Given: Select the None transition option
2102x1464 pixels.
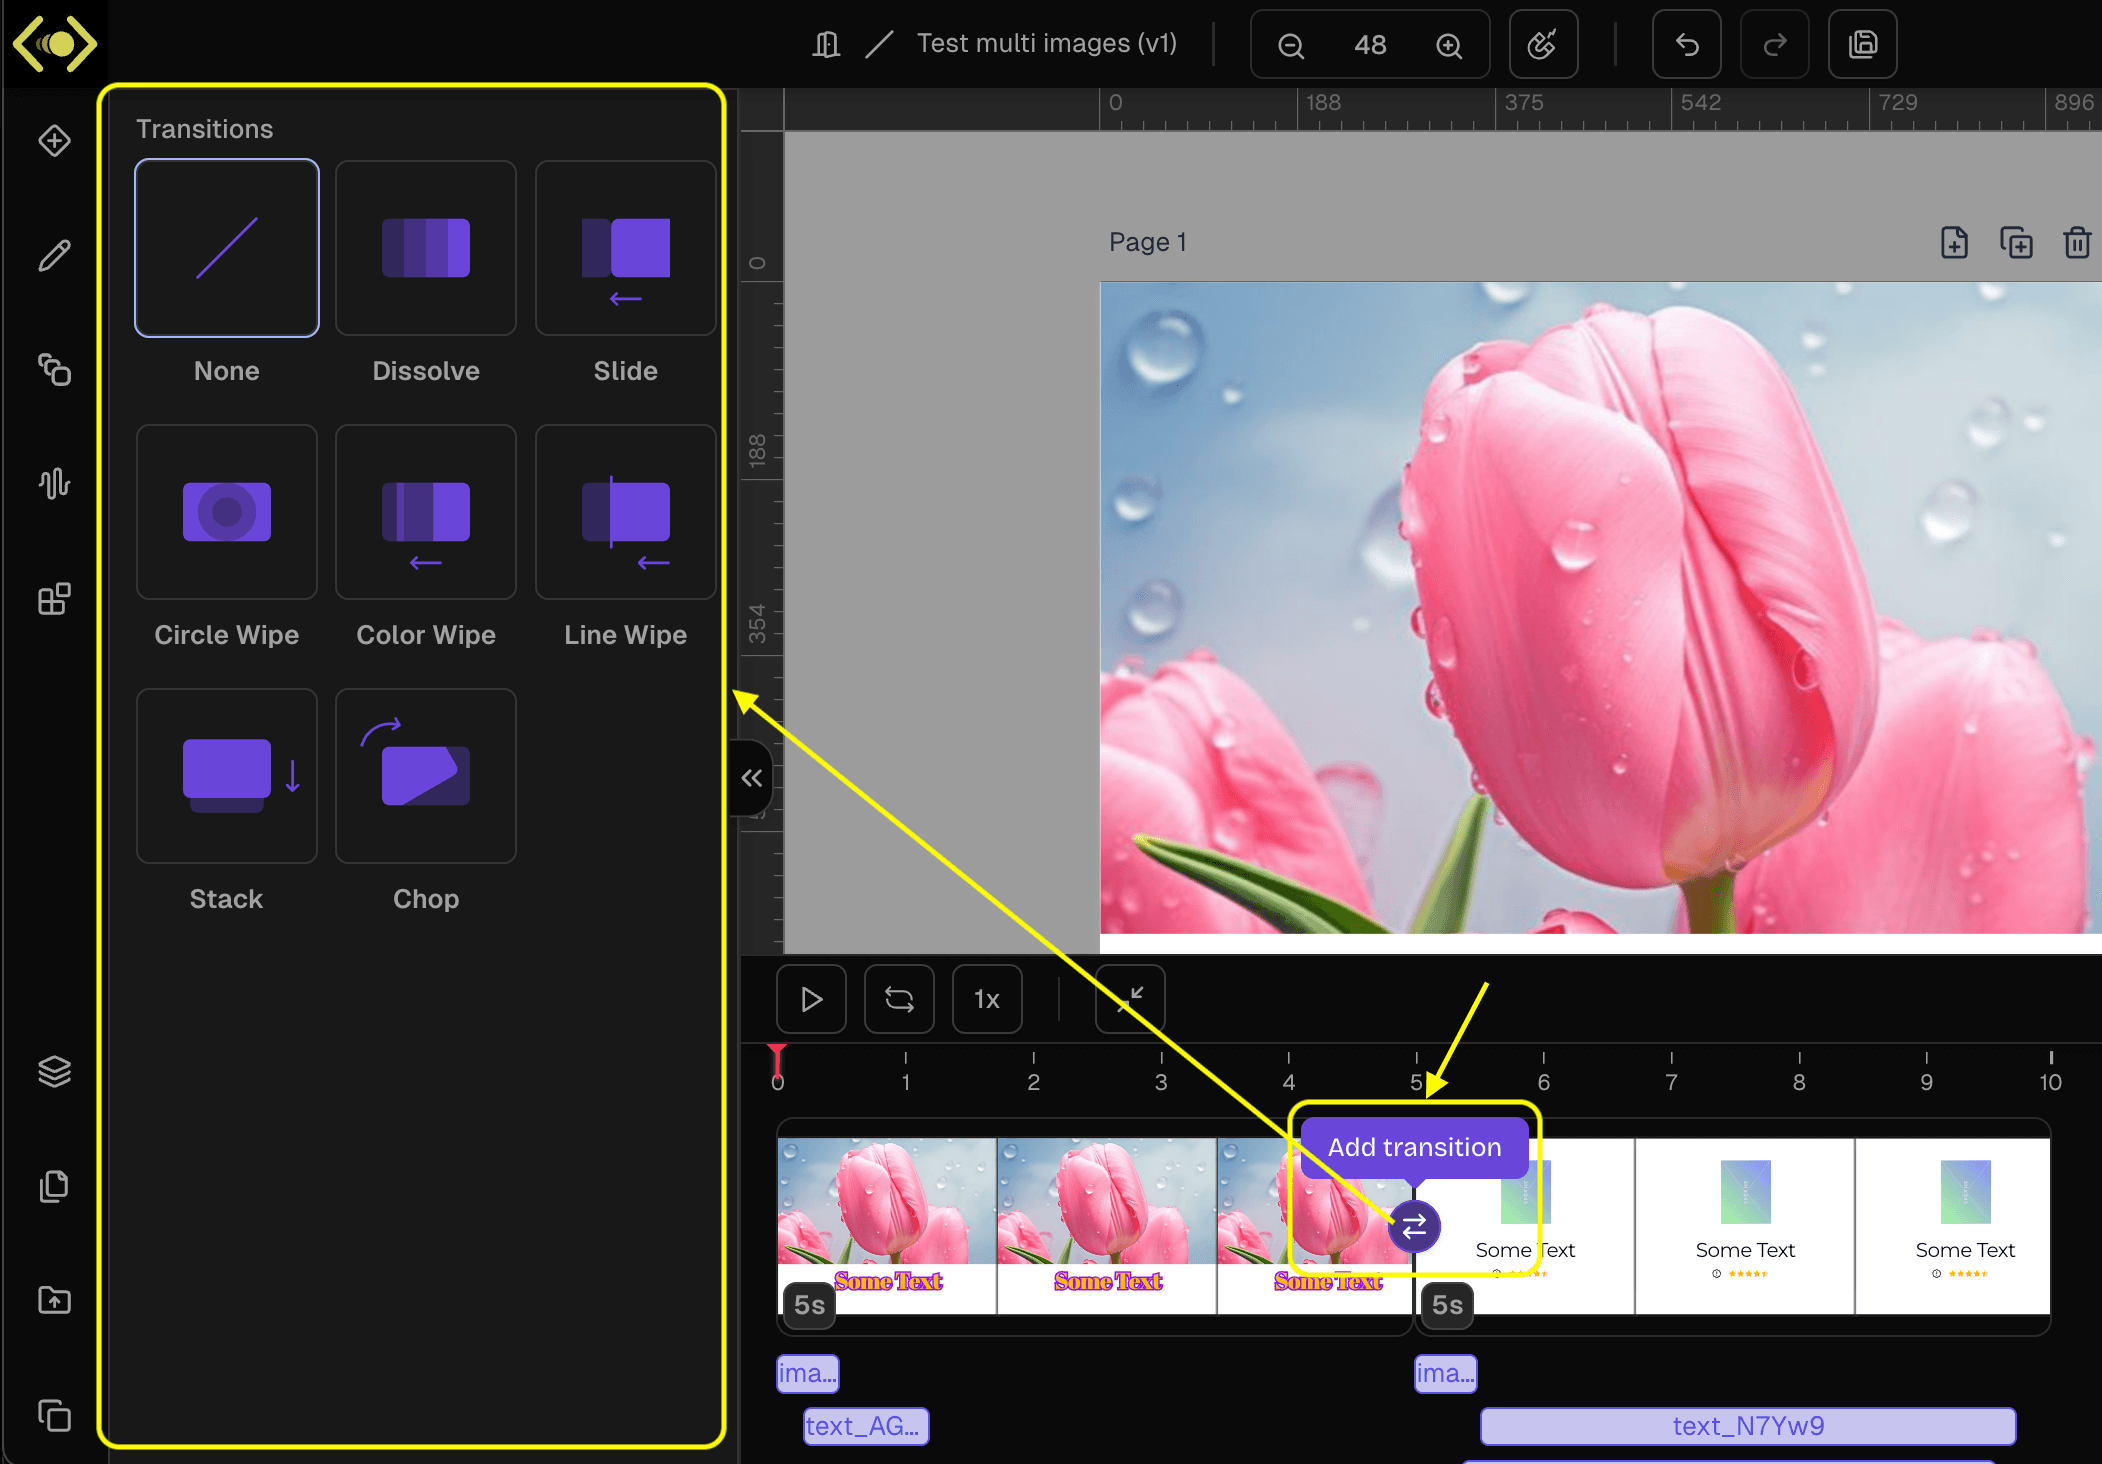Looking at the screenshot, I should pyautogui.click(x=227, y=248).
